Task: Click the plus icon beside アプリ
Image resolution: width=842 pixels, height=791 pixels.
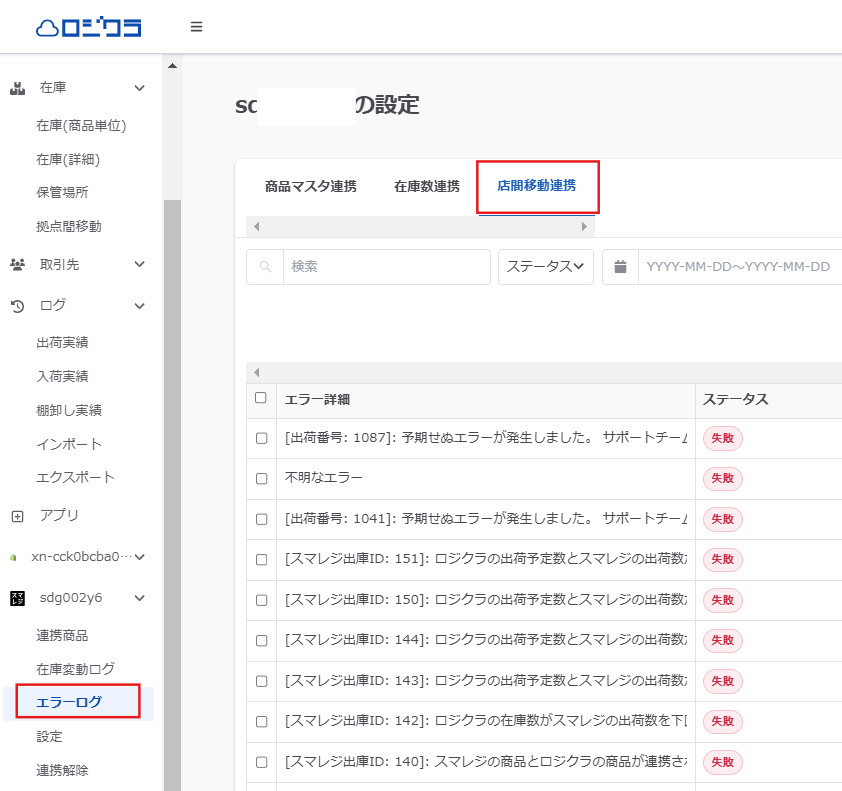Action: pyautogui.click(x=17, y=516)
